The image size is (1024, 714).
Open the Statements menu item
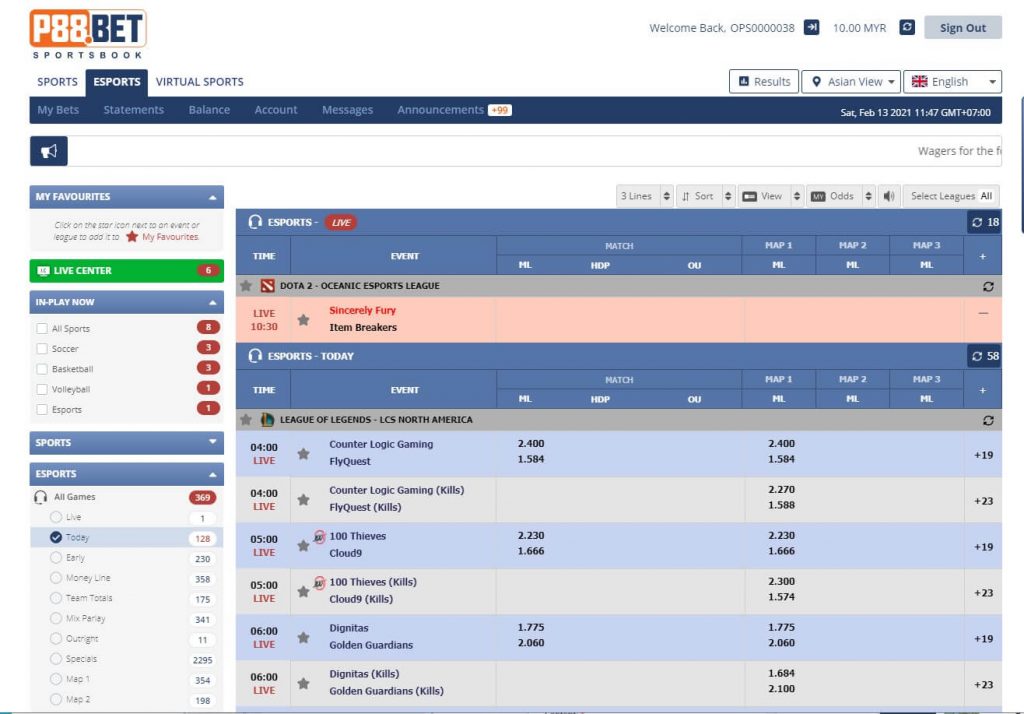133,110
